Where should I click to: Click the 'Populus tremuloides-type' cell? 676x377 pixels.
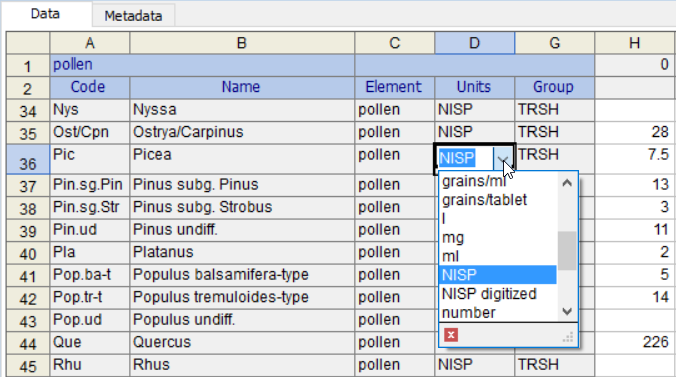[x=242, y=298]
